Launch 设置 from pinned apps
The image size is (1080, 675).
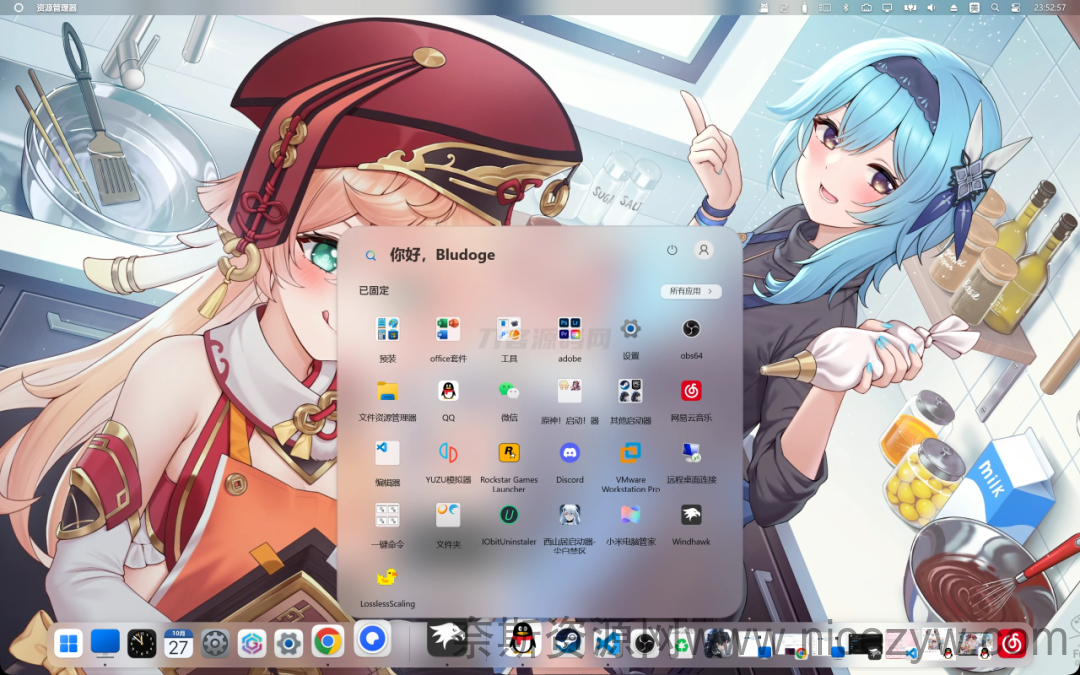pyautogui.click(x=630, y=329)
